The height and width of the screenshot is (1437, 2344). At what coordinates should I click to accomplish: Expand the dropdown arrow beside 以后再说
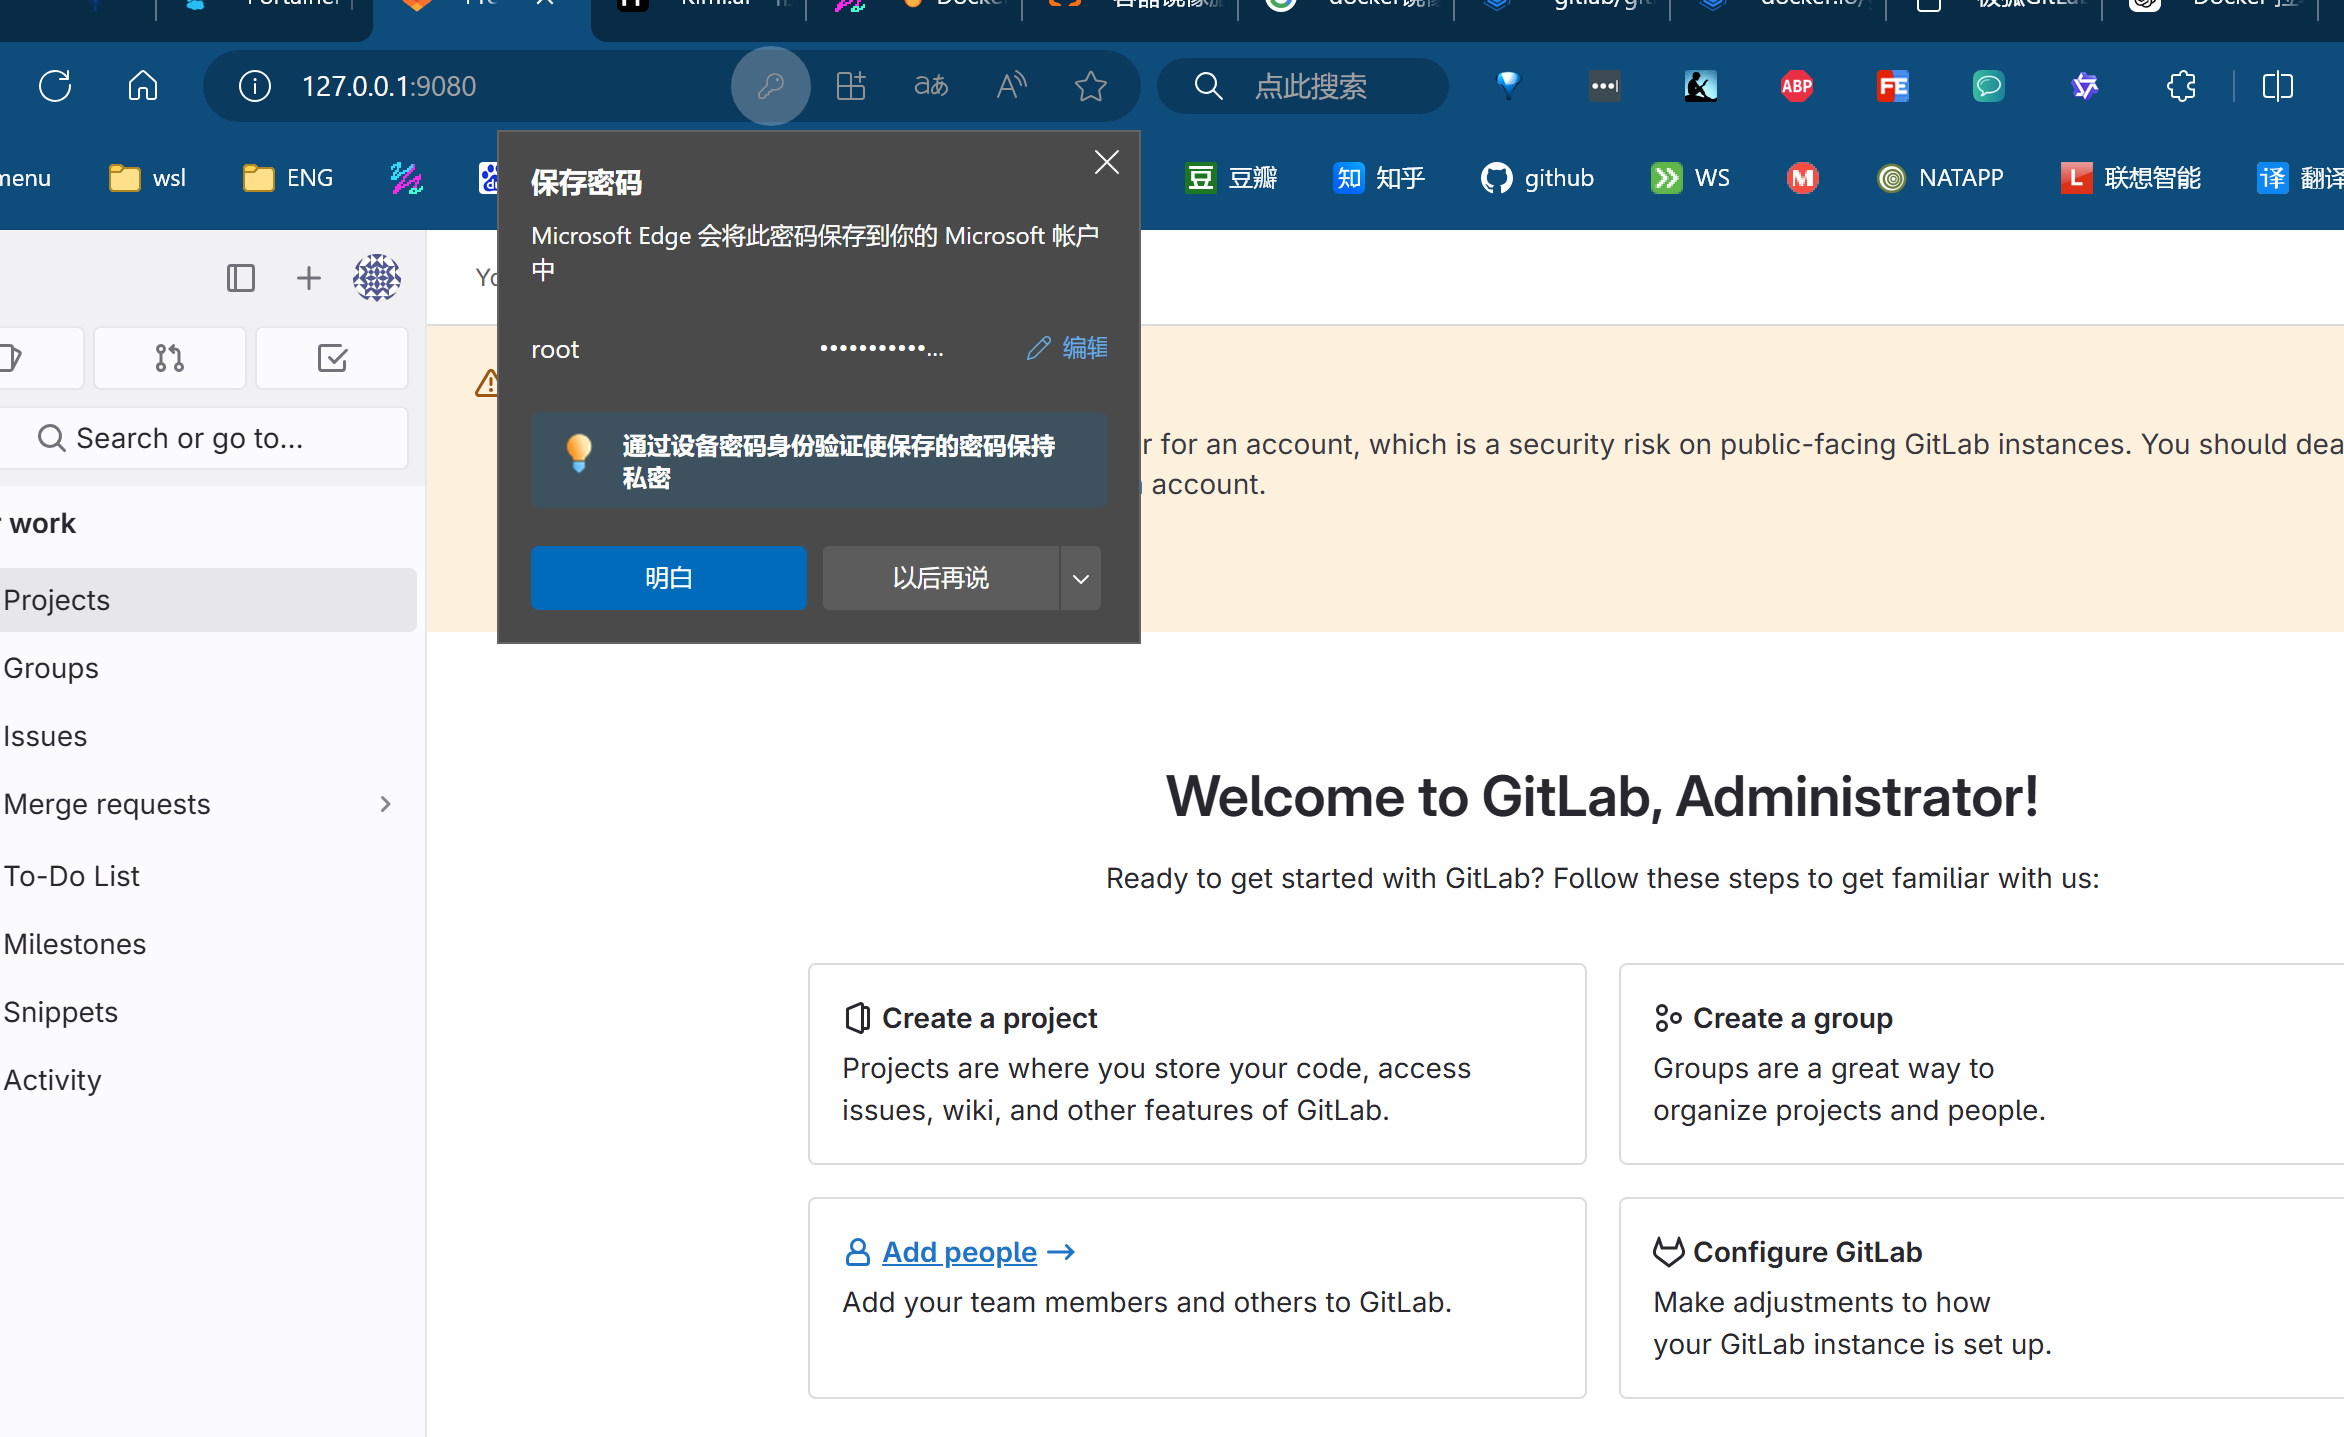pos(1081,578)
